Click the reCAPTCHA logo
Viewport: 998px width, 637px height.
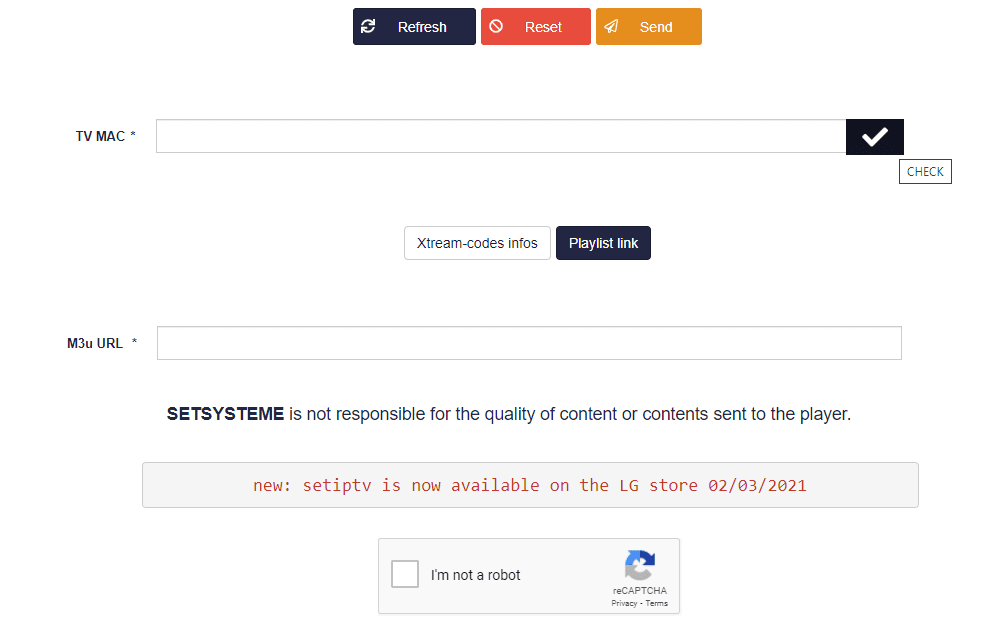click(x=640, y=565)
